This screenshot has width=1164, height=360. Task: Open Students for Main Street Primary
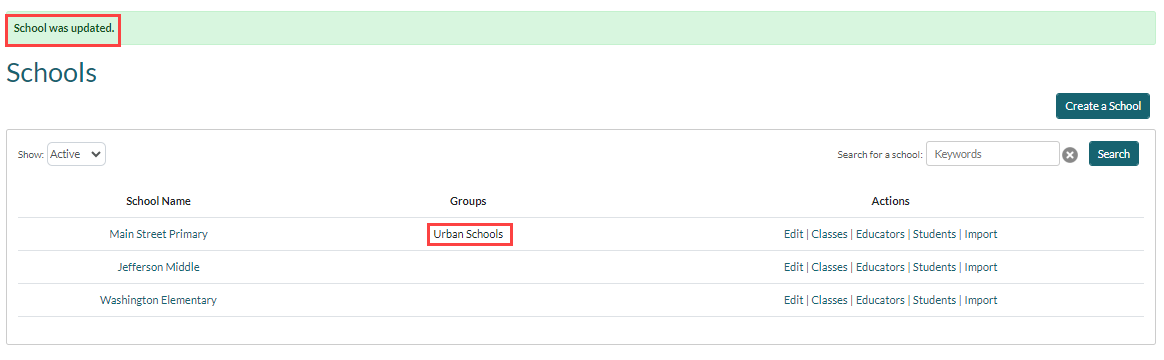(935, 234)
